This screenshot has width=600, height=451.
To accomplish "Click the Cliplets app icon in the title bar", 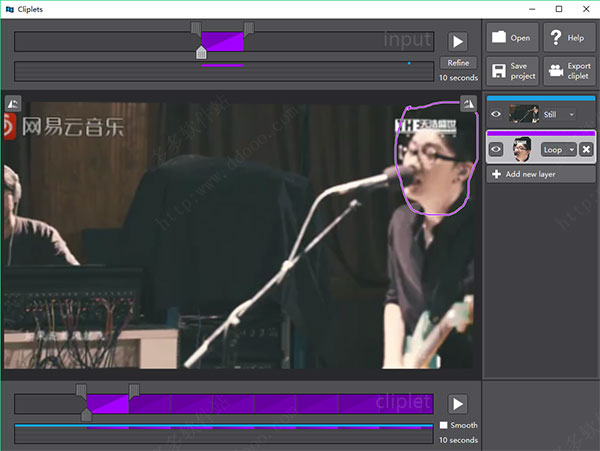I will 10,9.
